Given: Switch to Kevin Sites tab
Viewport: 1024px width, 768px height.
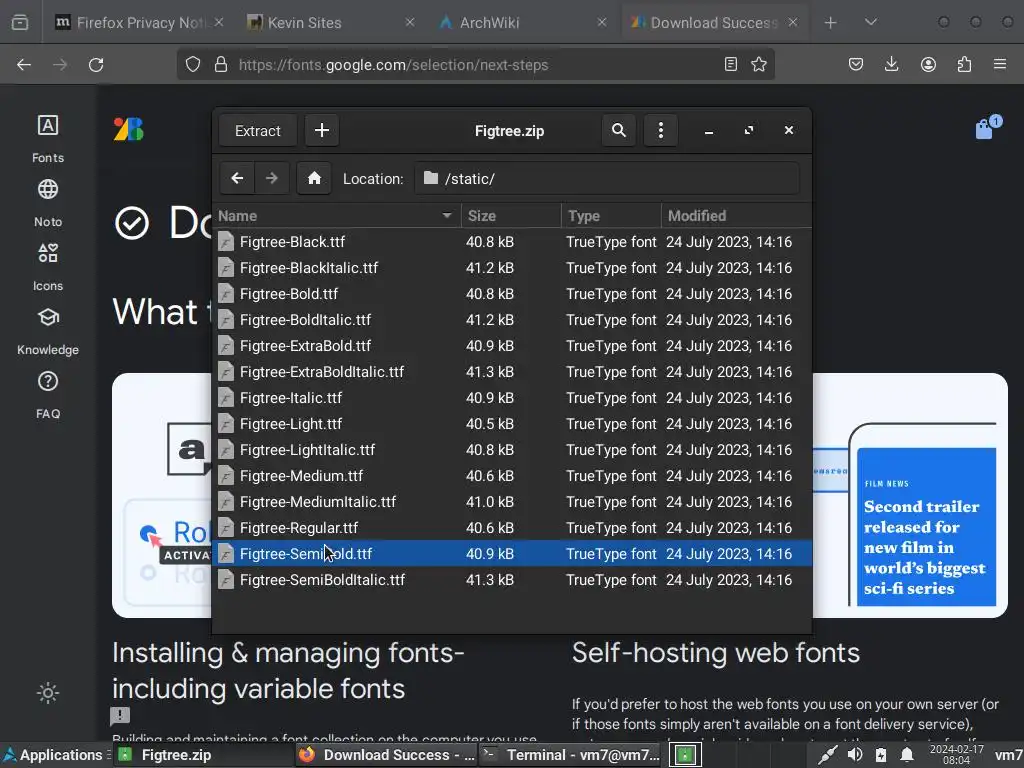Looking at the screenshot, I should 330,23.
